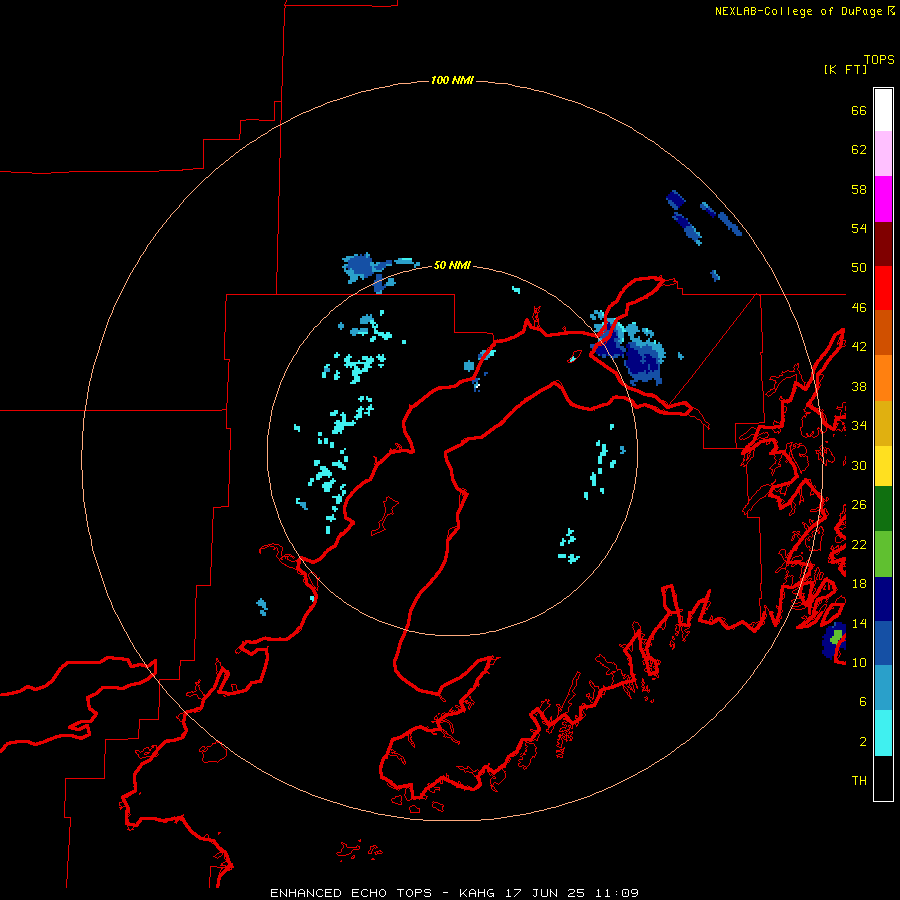Click the green-topped echo cell at right edge
Screen dimensions: 900x900
(835, 640)
